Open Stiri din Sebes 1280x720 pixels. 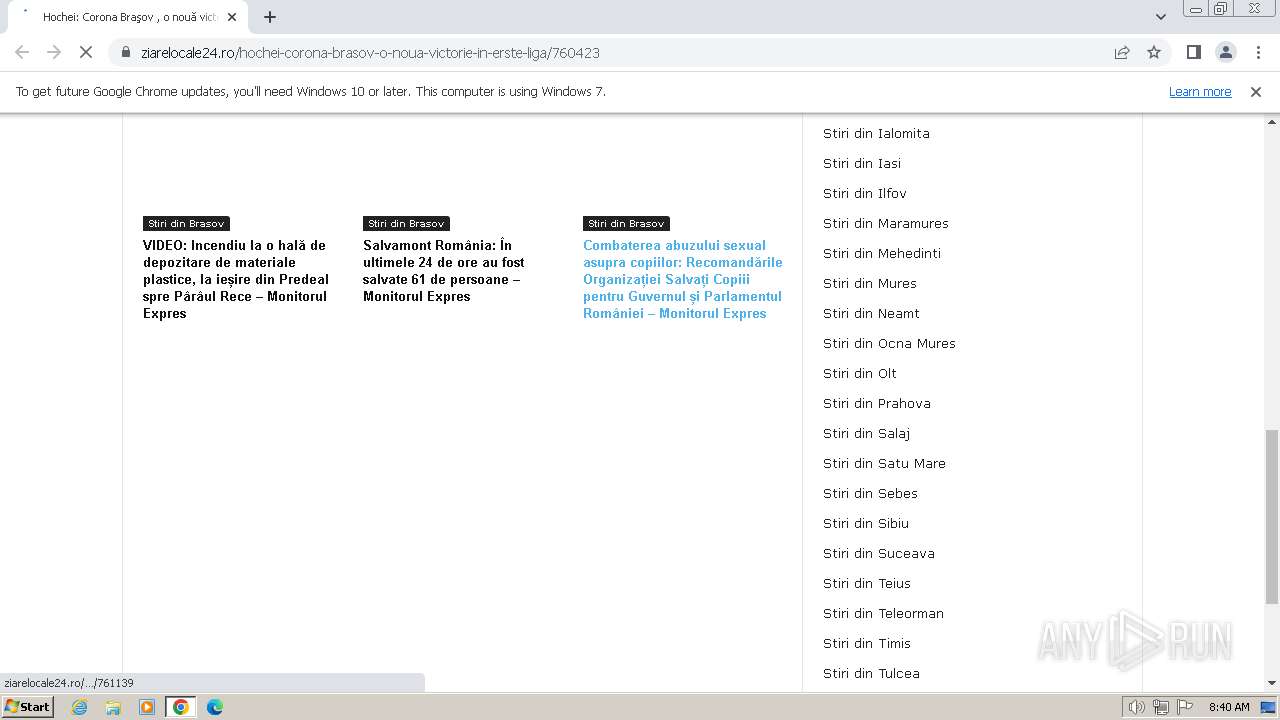(x=870, y=493)
